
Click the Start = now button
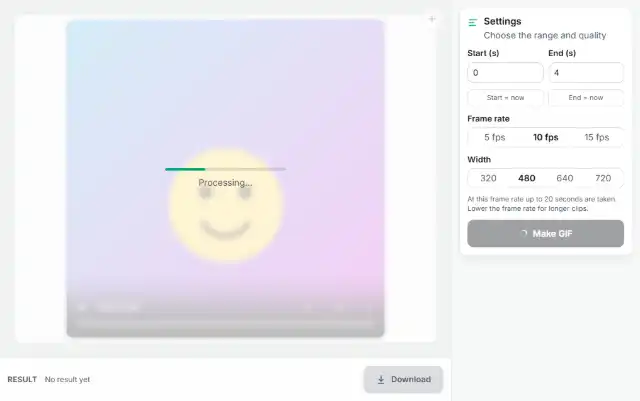(x=505, y=98)
